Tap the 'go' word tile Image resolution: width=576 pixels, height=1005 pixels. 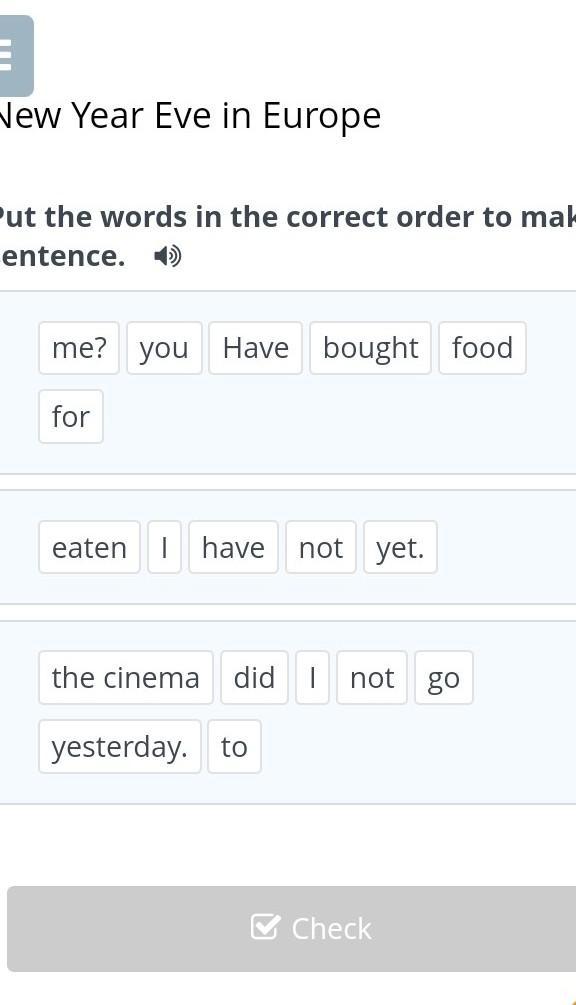coord(444,677)
